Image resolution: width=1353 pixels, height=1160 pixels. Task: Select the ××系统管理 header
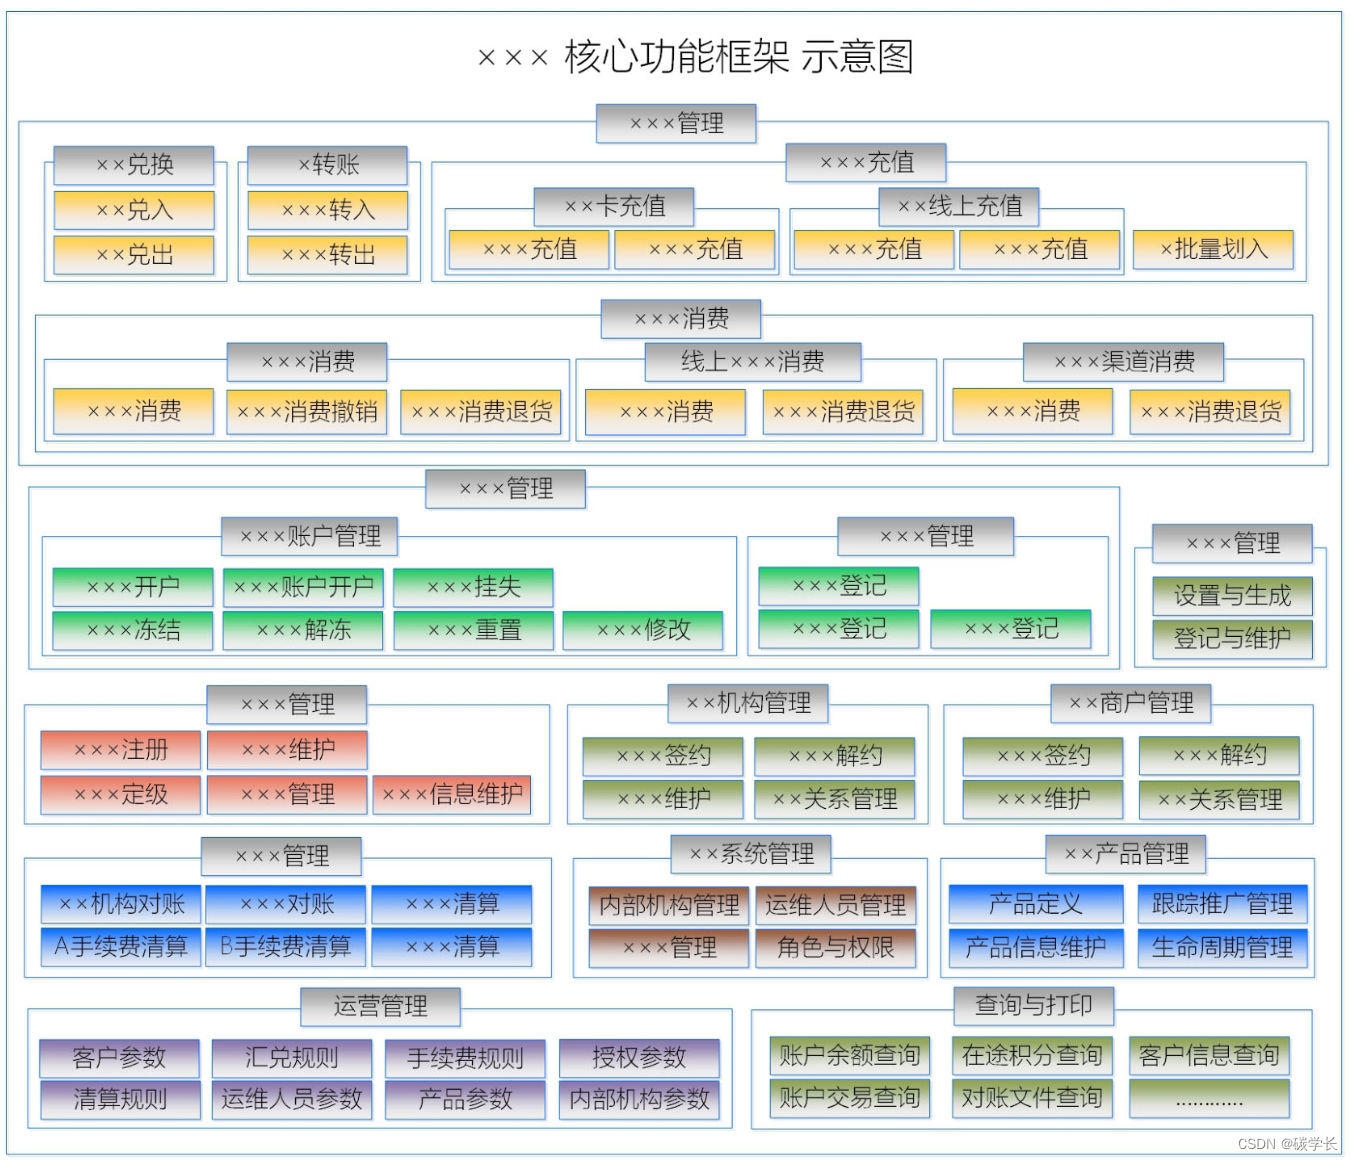click(x=751, y=855)
